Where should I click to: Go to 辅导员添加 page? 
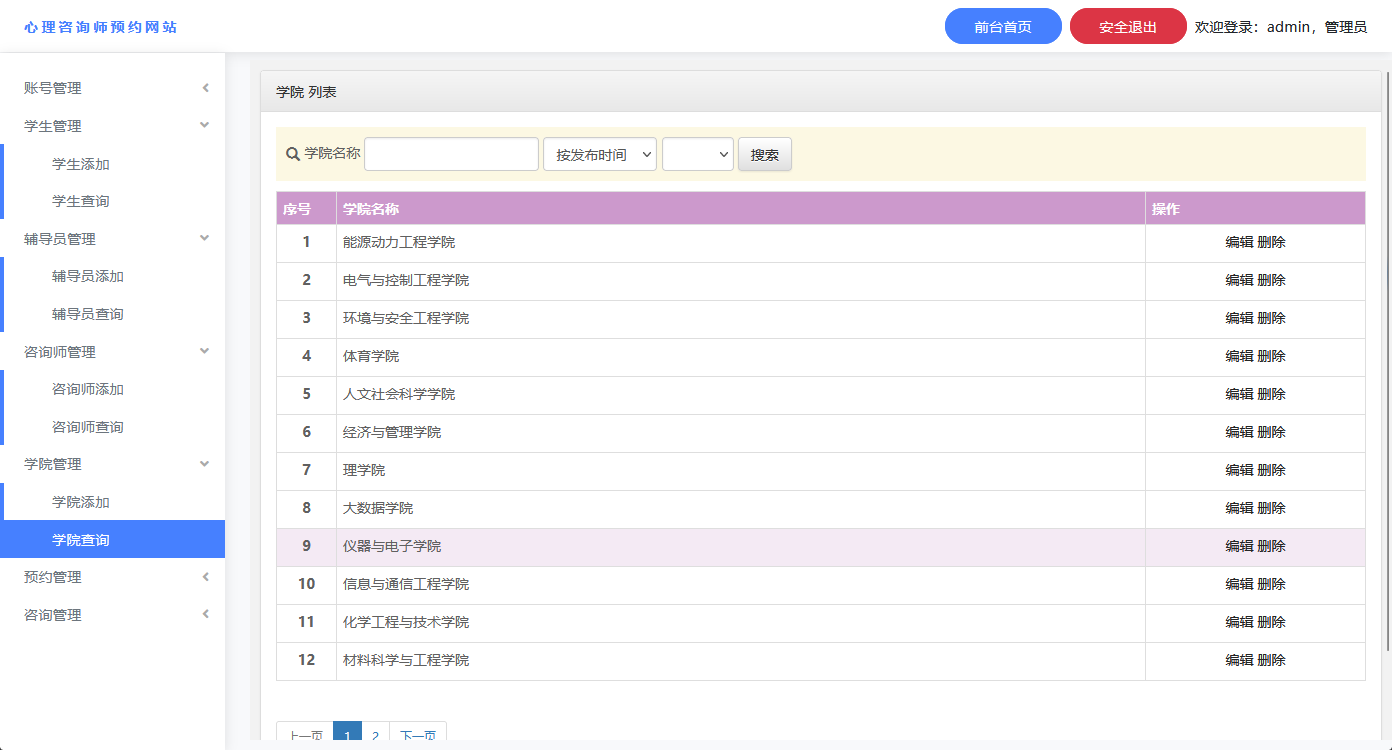coord(88,276)
